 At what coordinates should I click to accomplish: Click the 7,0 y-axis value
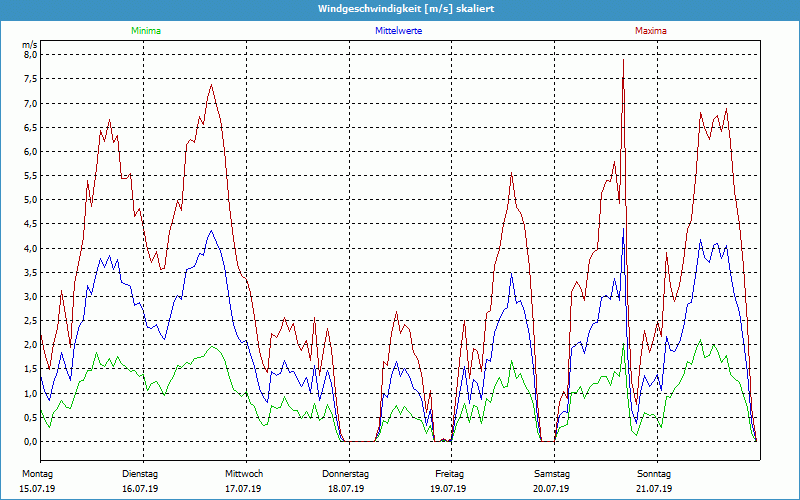31,103
